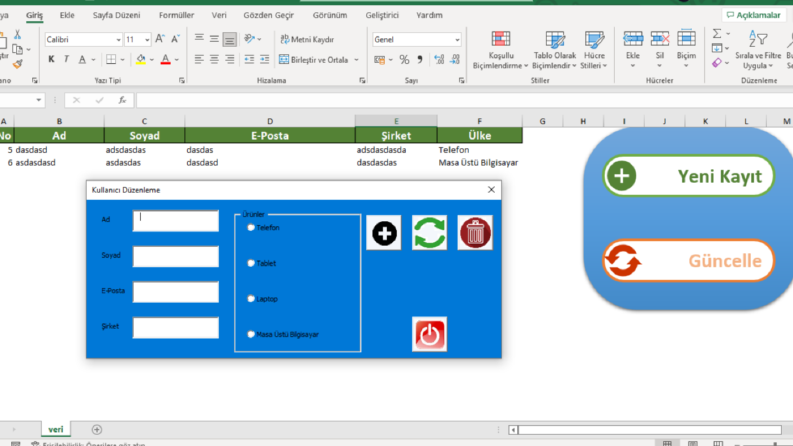
Task: Click the Şirket input field
Action: (176, 328)
